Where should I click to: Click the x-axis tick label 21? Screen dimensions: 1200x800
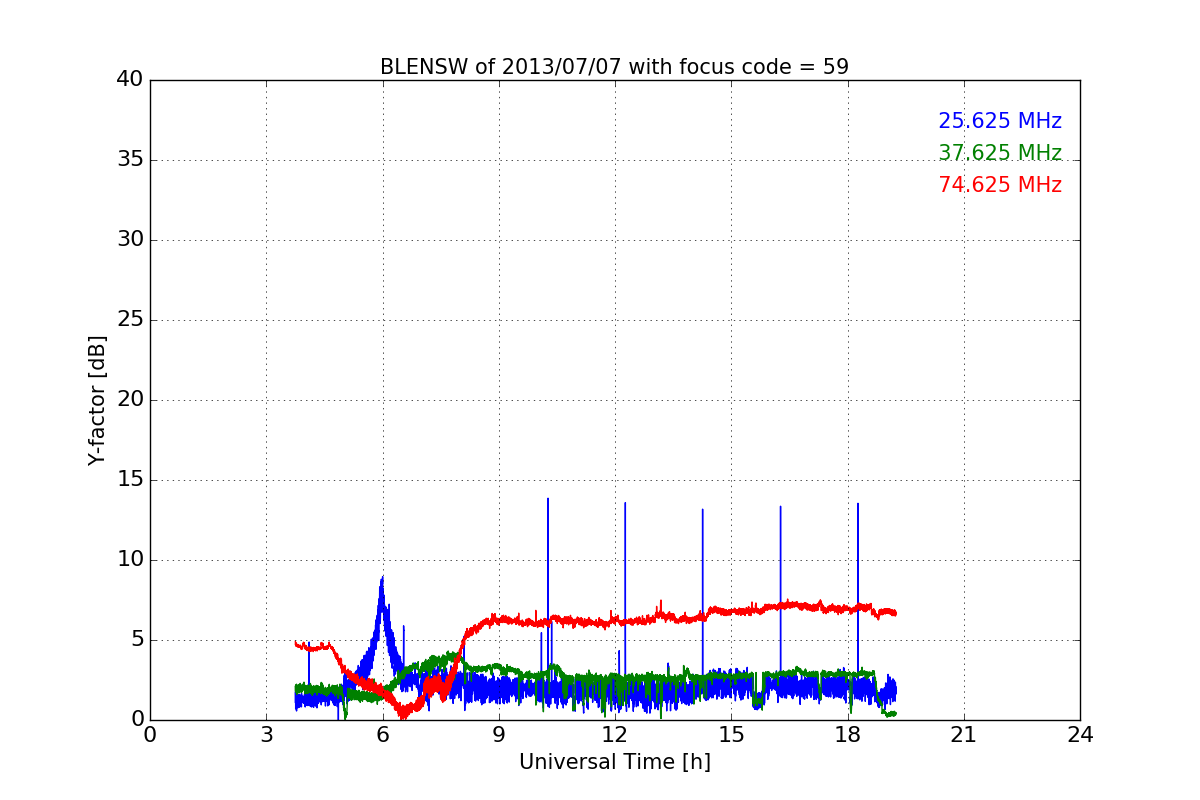pyautogui.click(x=963, y=734)
